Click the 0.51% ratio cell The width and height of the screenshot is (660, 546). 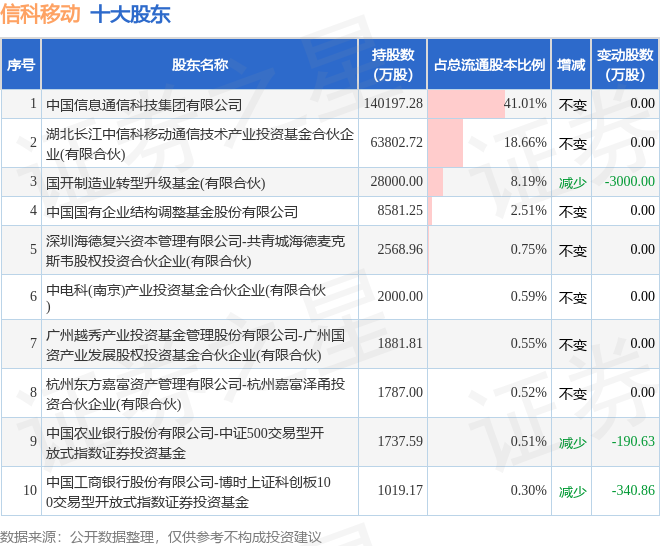(489, 442)
